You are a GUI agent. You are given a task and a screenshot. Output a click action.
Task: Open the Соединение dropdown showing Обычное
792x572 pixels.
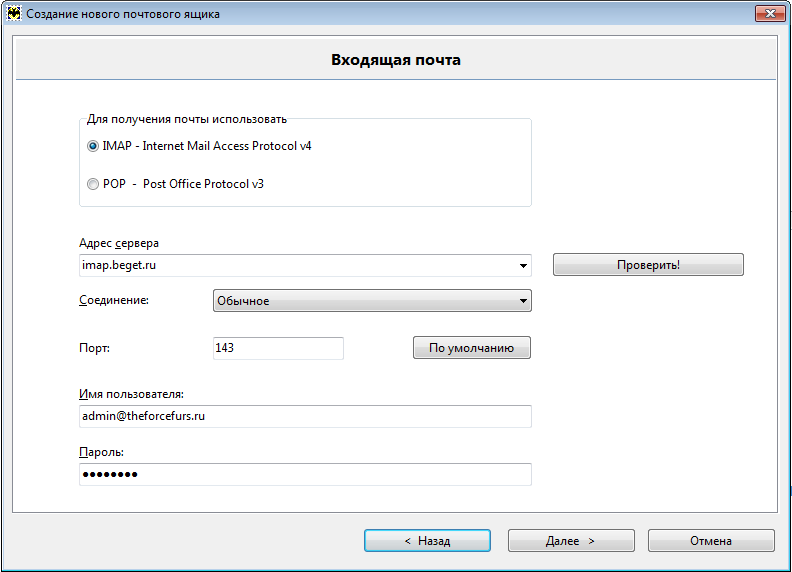tap(372, 301)
